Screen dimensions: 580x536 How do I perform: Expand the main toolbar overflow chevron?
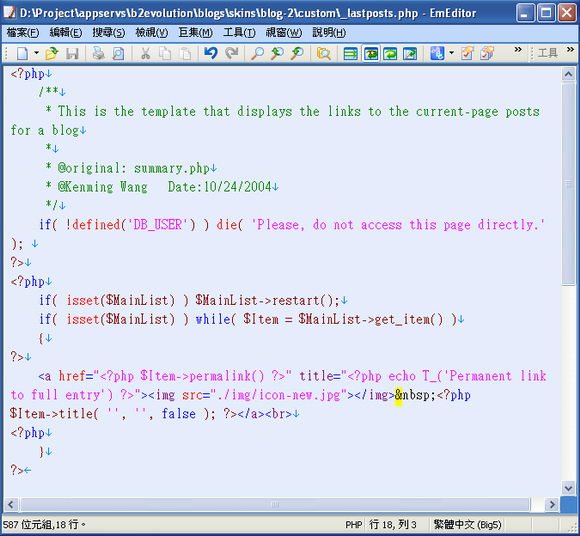518,50
